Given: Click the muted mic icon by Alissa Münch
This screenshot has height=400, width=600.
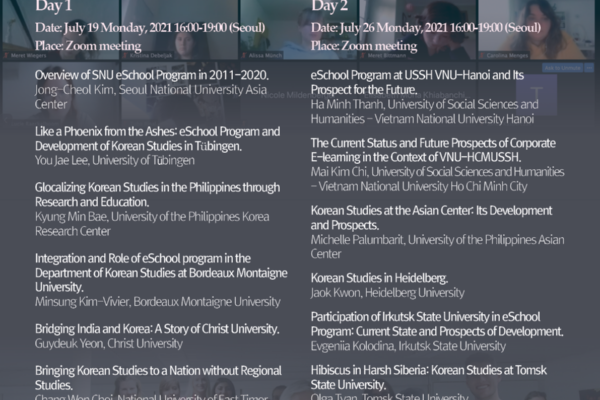Looking at the screenshot, I should click(x=244, y=56).
